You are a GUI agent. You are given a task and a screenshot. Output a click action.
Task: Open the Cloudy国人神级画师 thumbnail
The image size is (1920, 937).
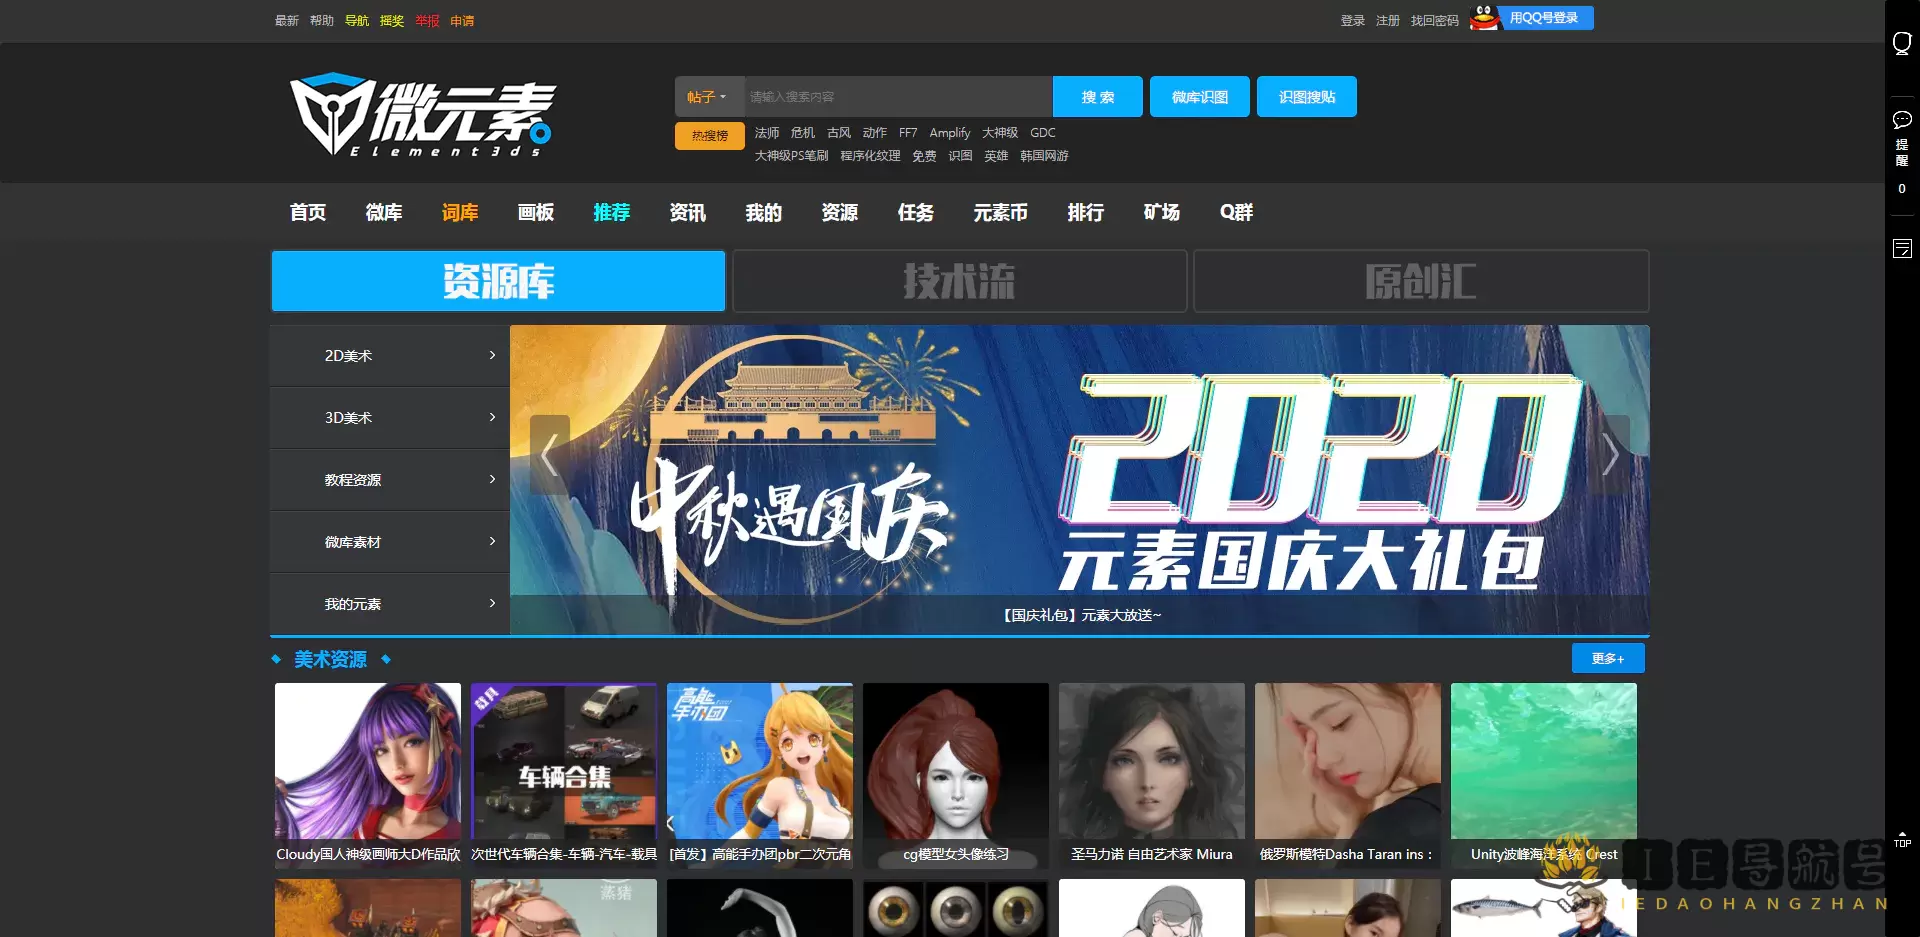click(367, 760)
